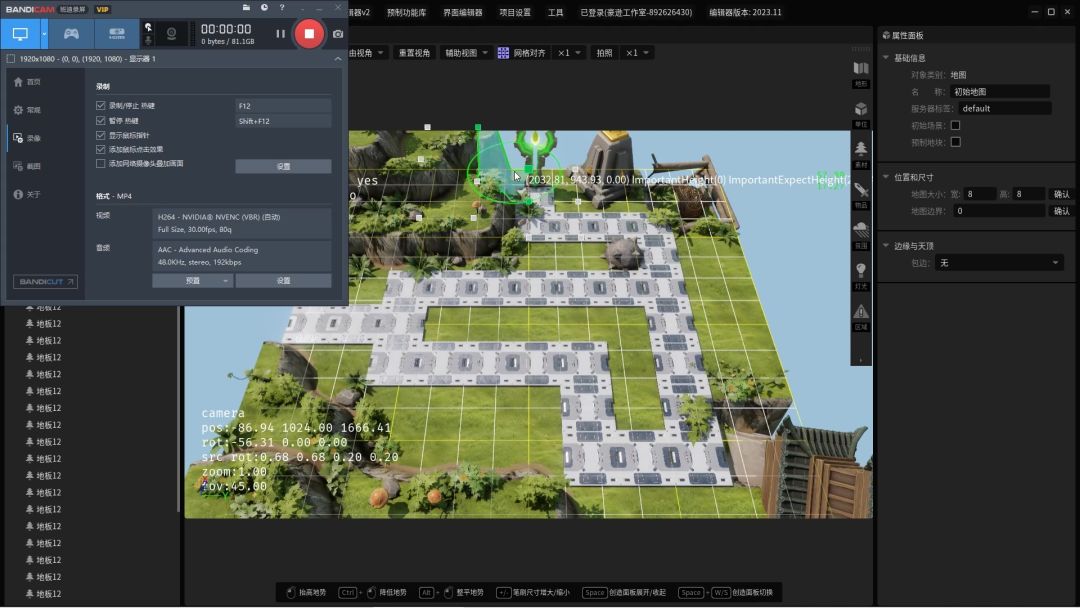Select the 素材 tree asset tool

(x=860, y=152)
